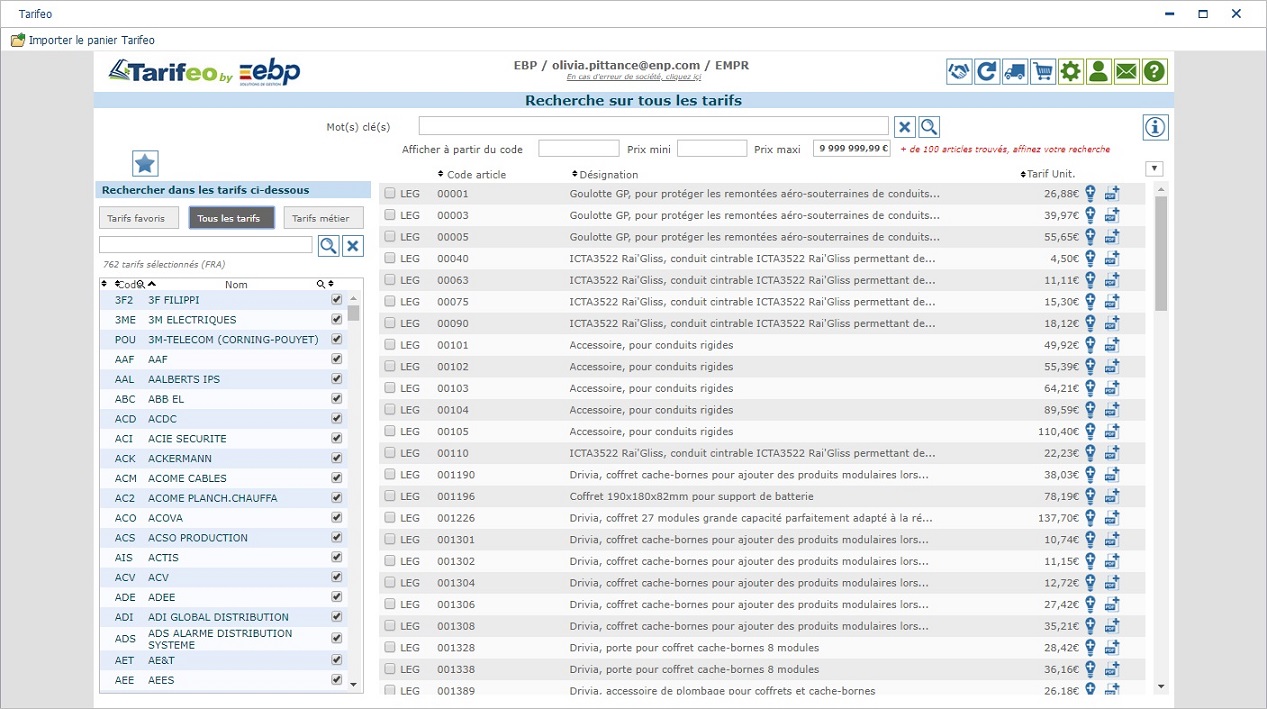Open the shopping cart icon
1267x709 pixels.
pyautogui.click(x=1043, y=71)
